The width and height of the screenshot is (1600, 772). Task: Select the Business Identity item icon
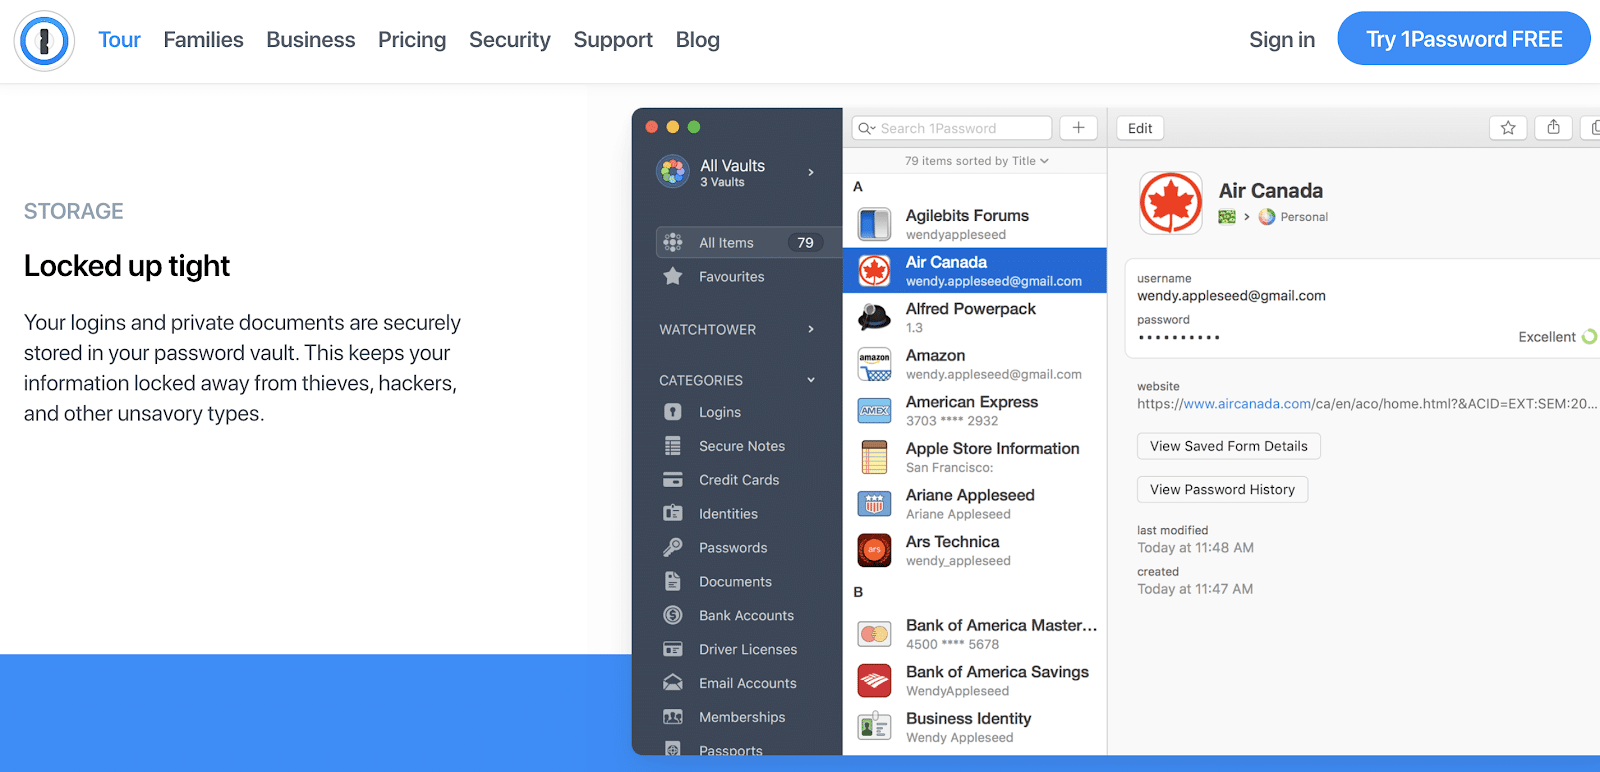coord(875,727)
